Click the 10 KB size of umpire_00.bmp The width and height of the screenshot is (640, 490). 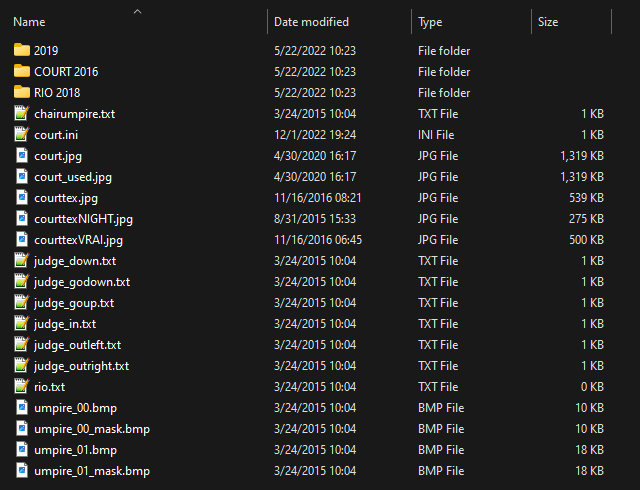click(590, 408)
